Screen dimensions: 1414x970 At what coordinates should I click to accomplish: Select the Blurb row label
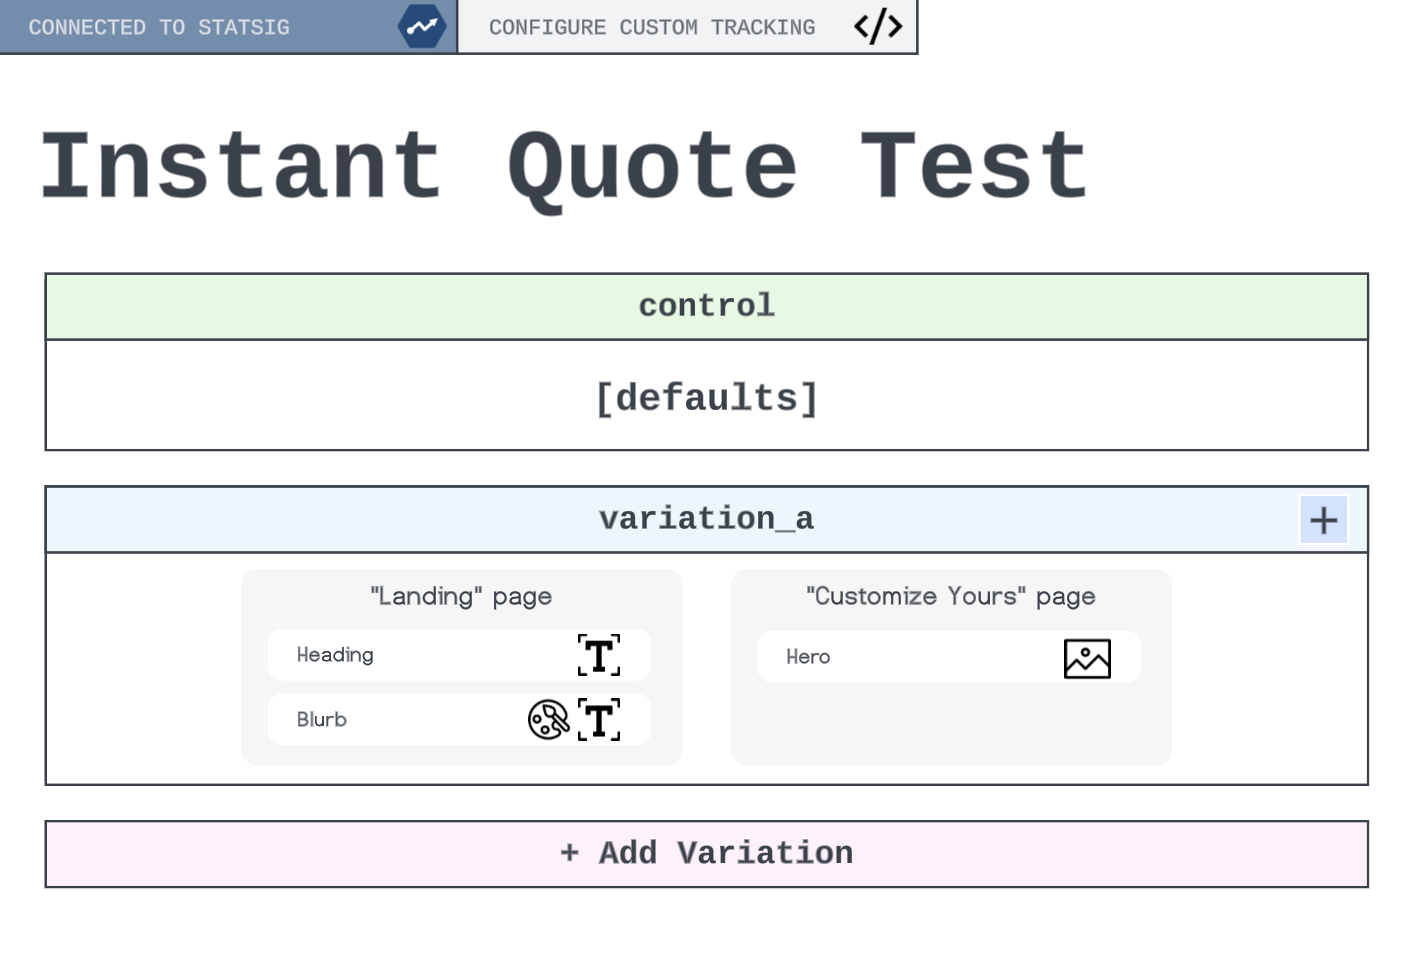point(322,720)
